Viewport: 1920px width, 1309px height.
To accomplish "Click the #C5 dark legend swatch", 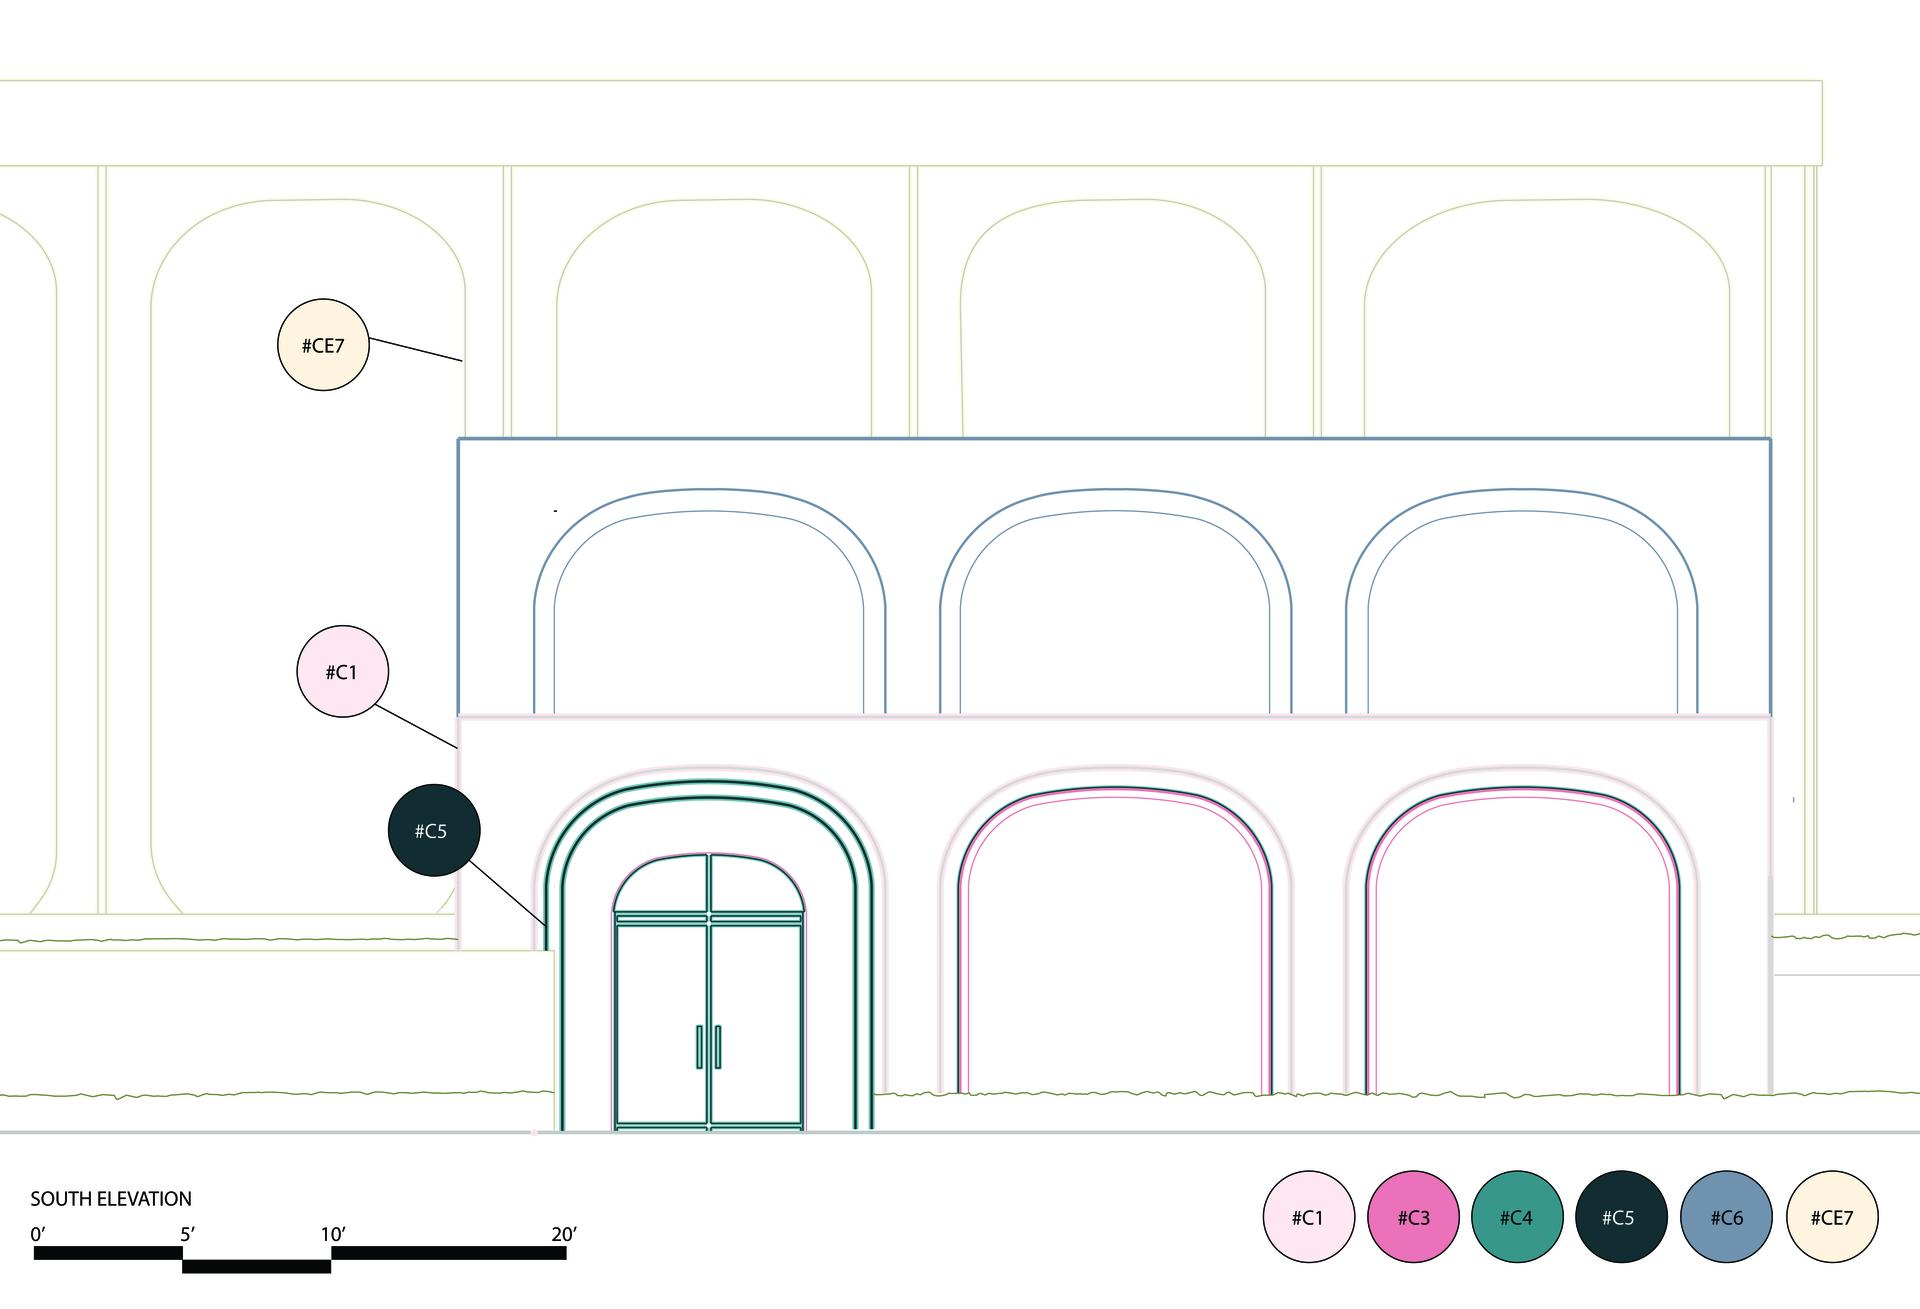I will click(1621, 1217).
